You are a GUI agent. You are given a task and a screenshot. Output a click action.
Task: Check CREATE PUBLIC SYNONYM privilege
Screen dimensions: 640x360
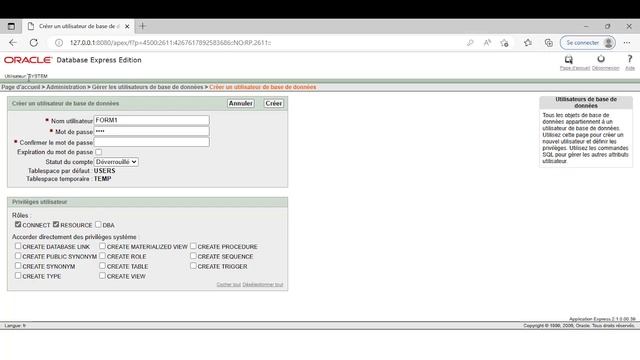pos(18,256)
